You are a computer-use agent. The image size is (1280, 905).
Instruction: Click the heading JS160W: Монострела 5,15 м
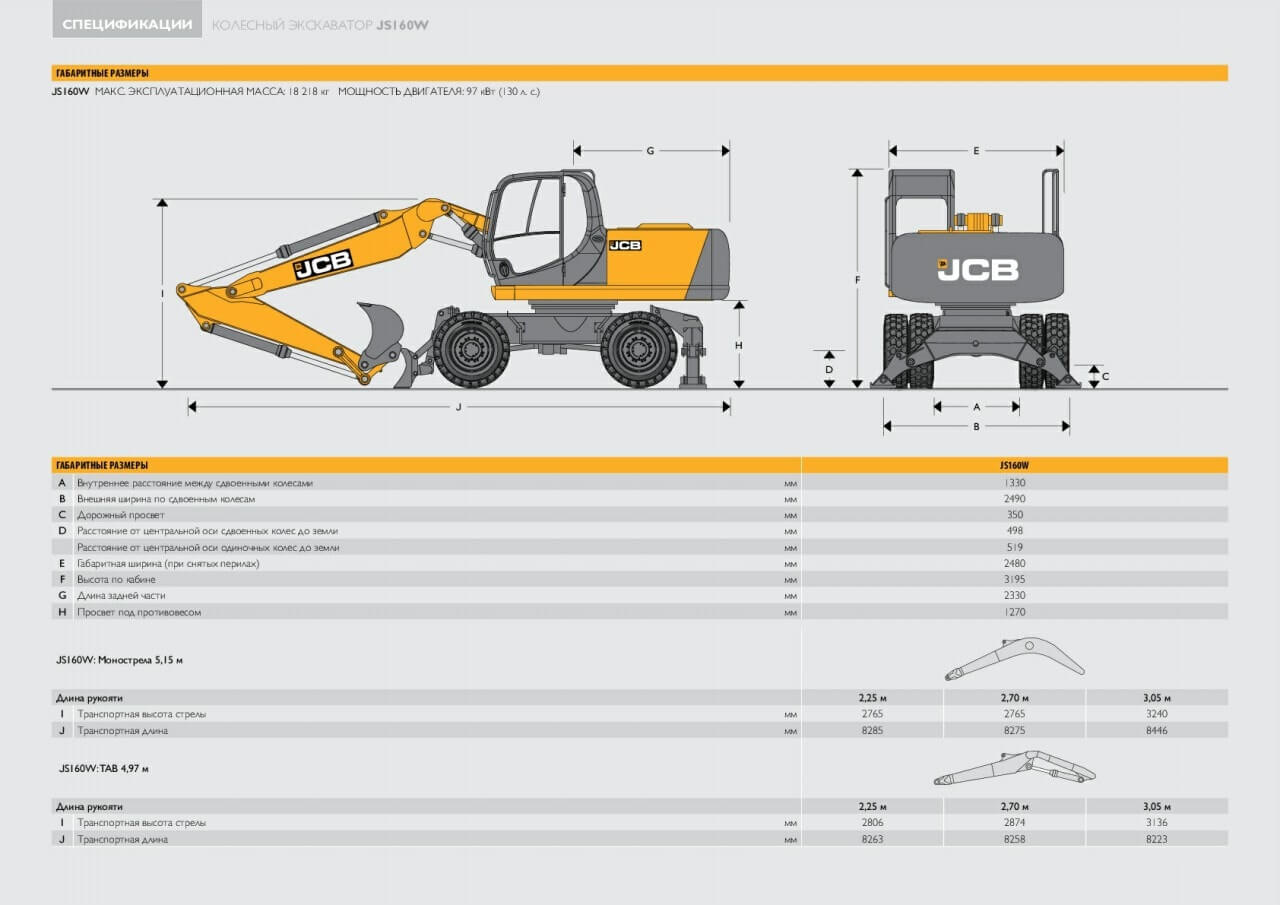click(x=120, y=660)
